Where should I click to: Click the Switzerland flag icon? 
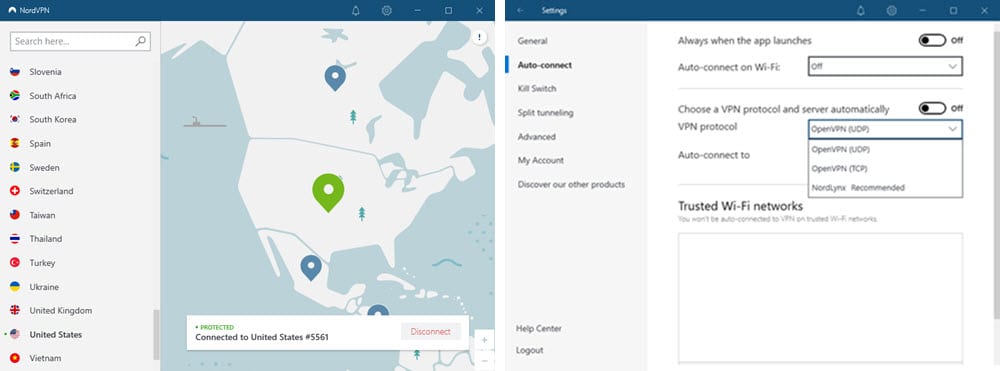[15, 191]
